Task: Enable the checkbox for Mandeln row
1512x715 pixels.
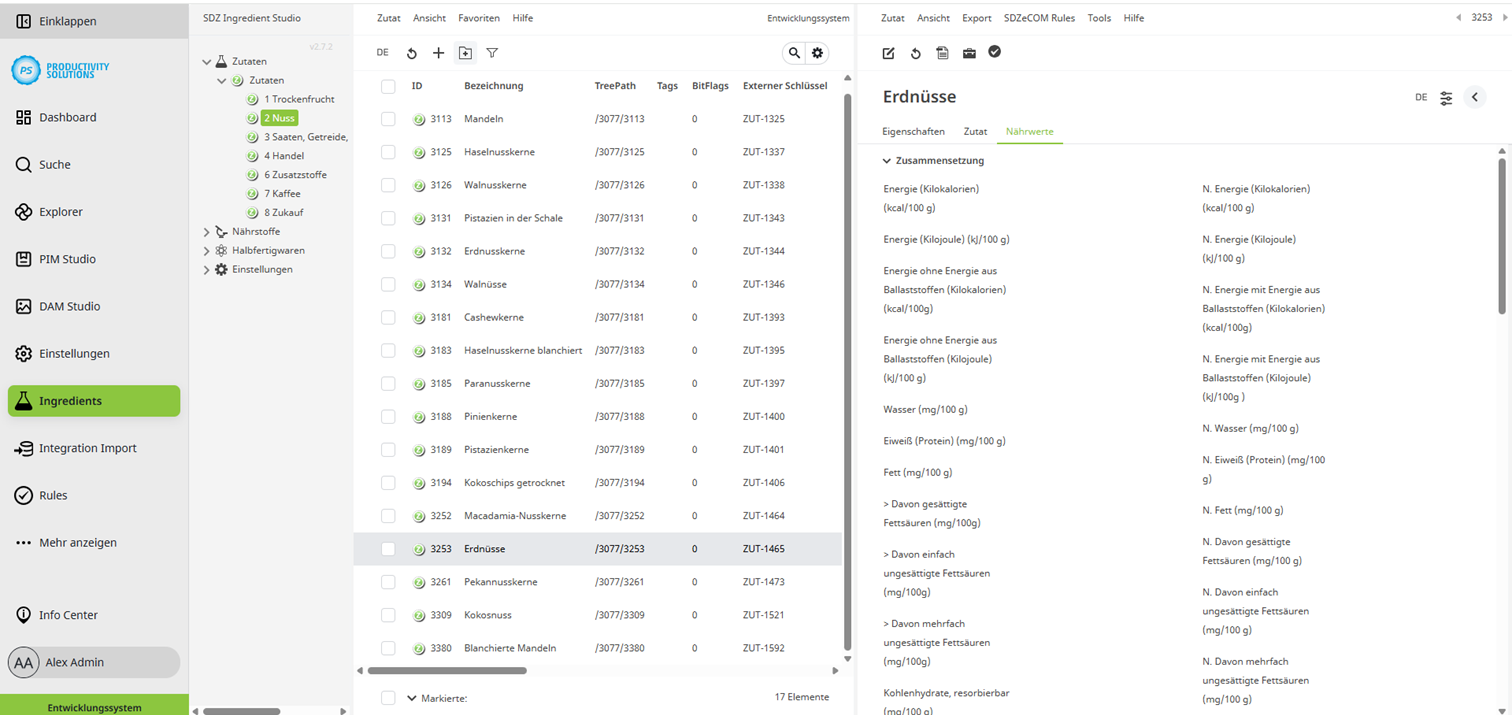Action: click(x=388, y=118)
